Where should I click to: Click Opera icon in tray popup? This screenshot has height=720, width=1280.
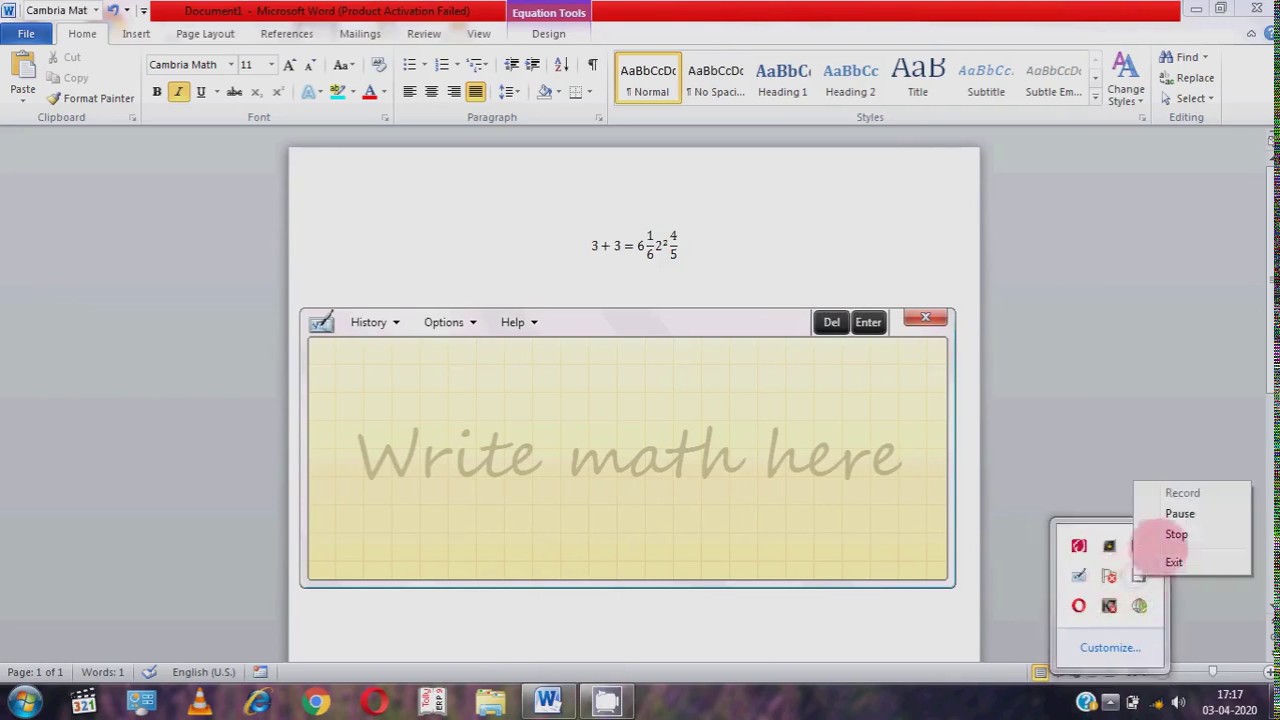[x=1078, y=606]
